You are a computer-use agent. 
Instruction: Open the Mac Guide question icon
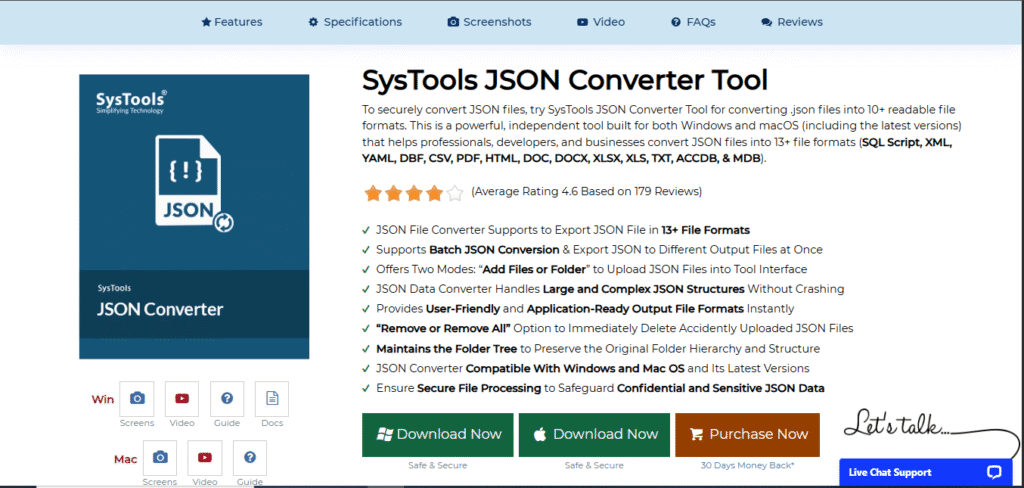tap(249, 457)
